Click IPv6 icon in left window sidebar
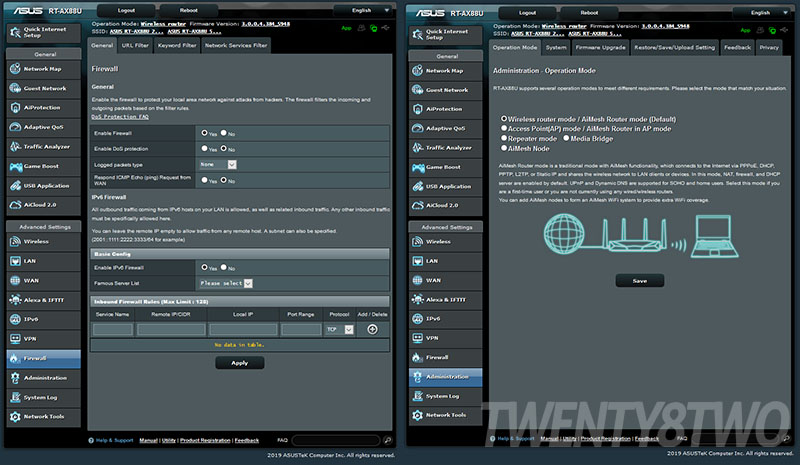This screenshot has height=465, width=800. click(15, 319)
